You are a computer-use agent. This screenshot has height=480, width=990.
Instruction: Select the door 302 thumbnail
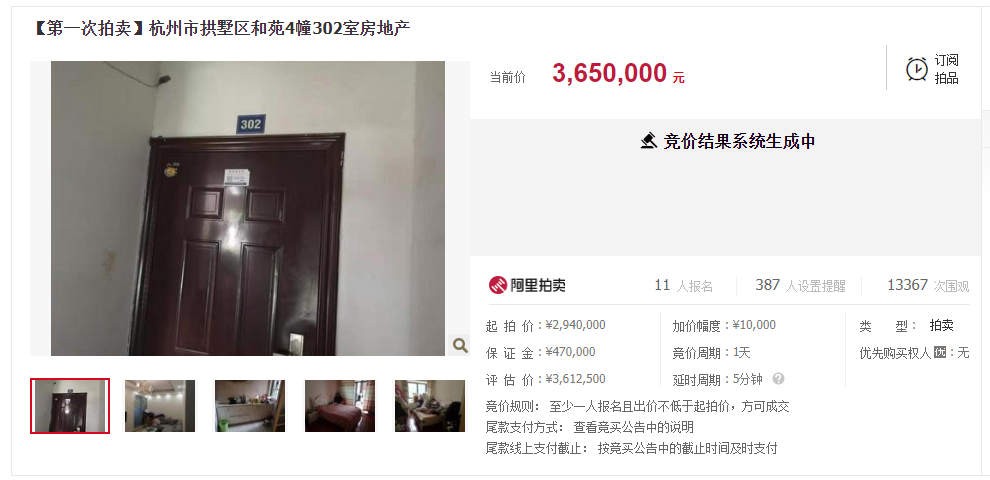coord(70,405)
